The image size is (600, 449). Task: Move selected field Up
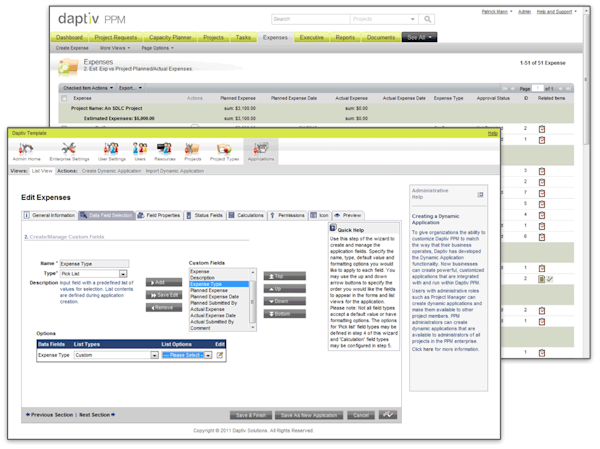coord(285,289)
